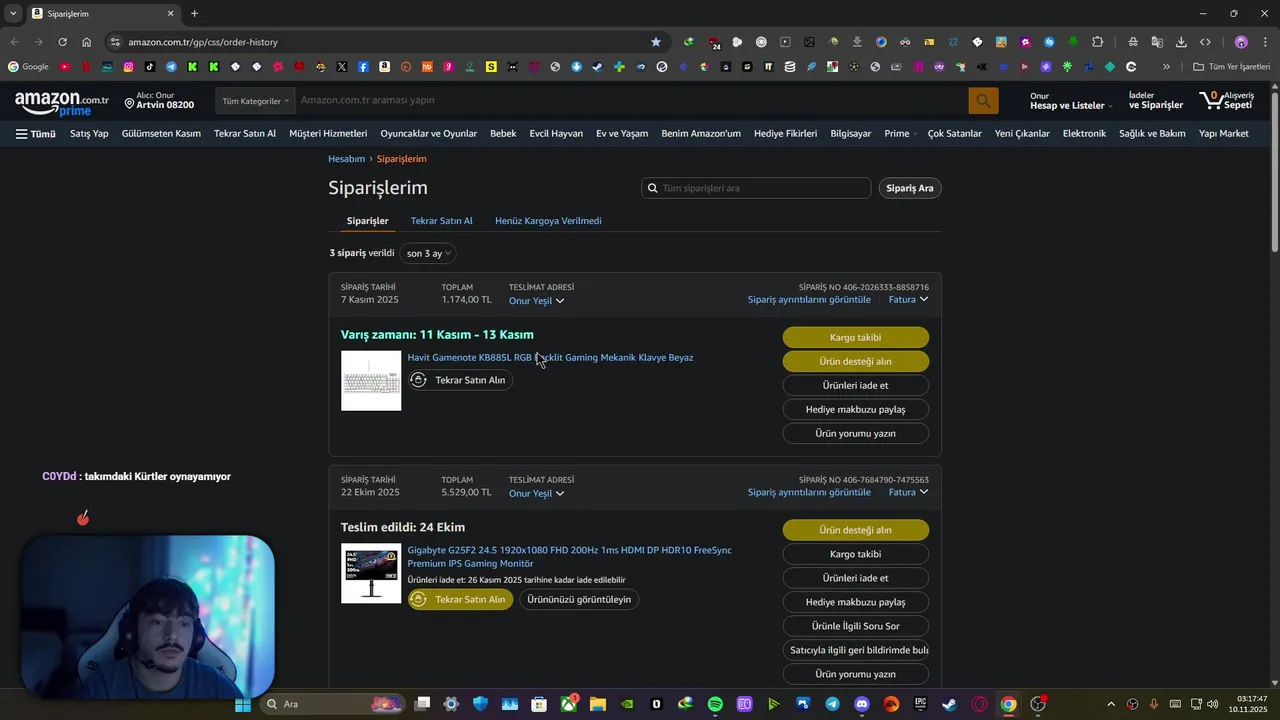Open the Instagram bookmark icon
Viewport: 1280px width, 720px height.
pyautogui.click(x=129, y=67)
